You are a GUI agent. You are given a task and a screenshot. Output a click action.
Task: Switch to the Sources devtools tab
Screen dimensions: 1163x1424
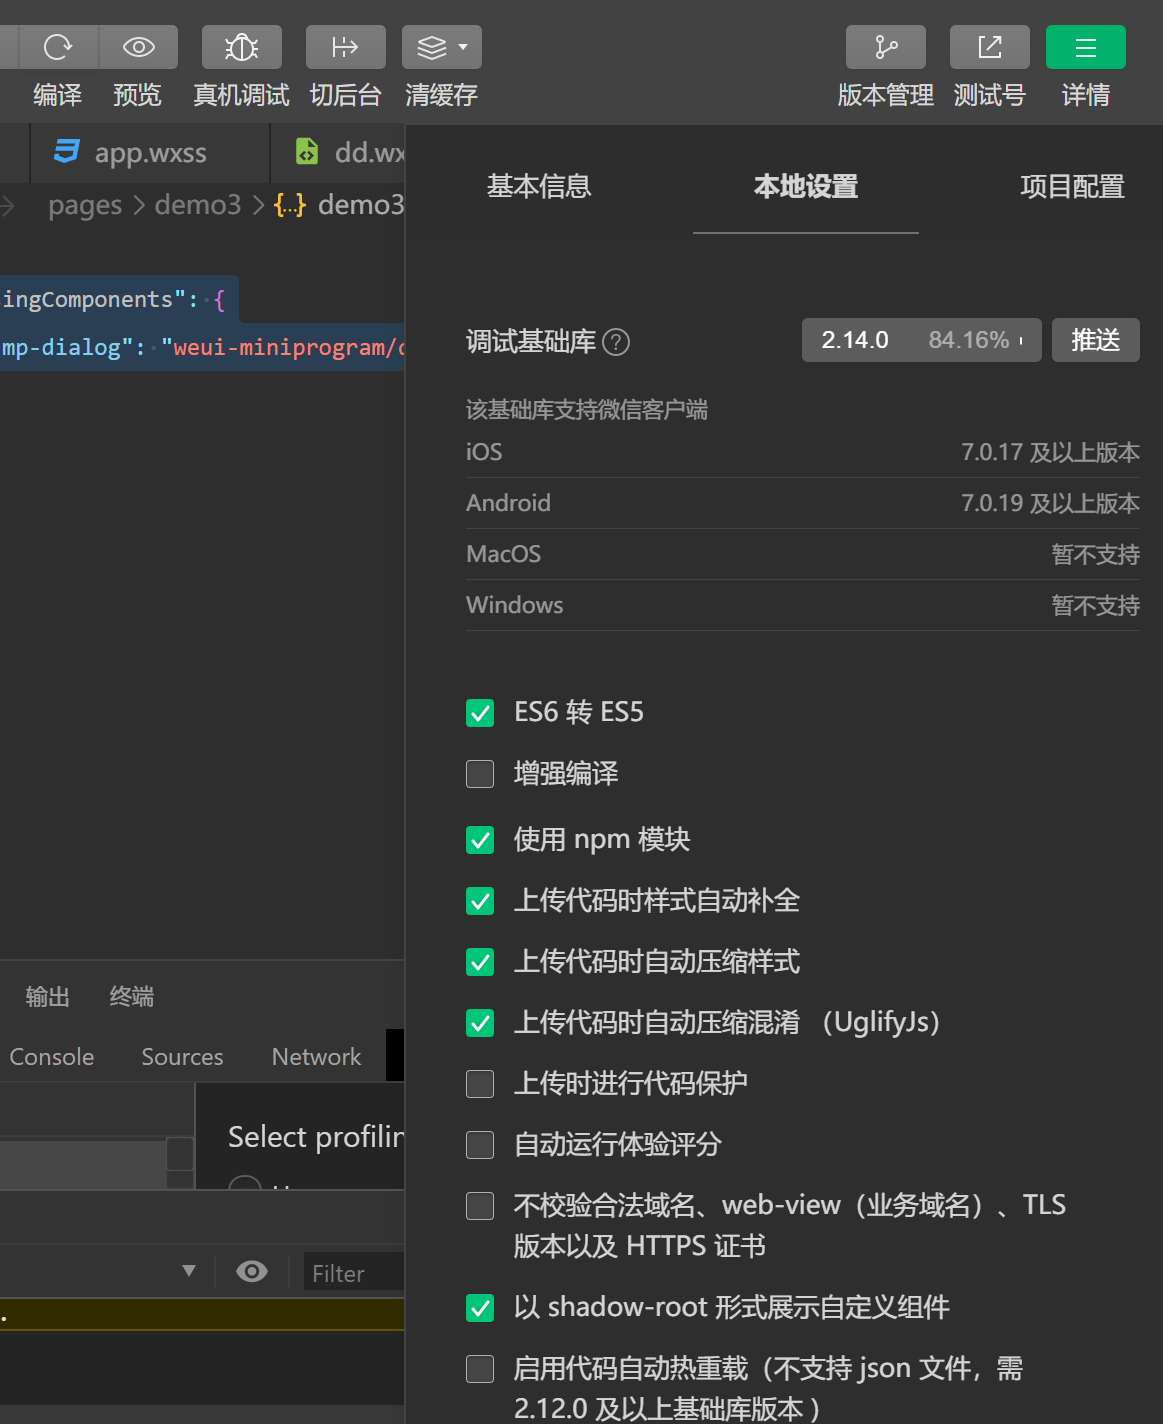tap(182, 1057)
